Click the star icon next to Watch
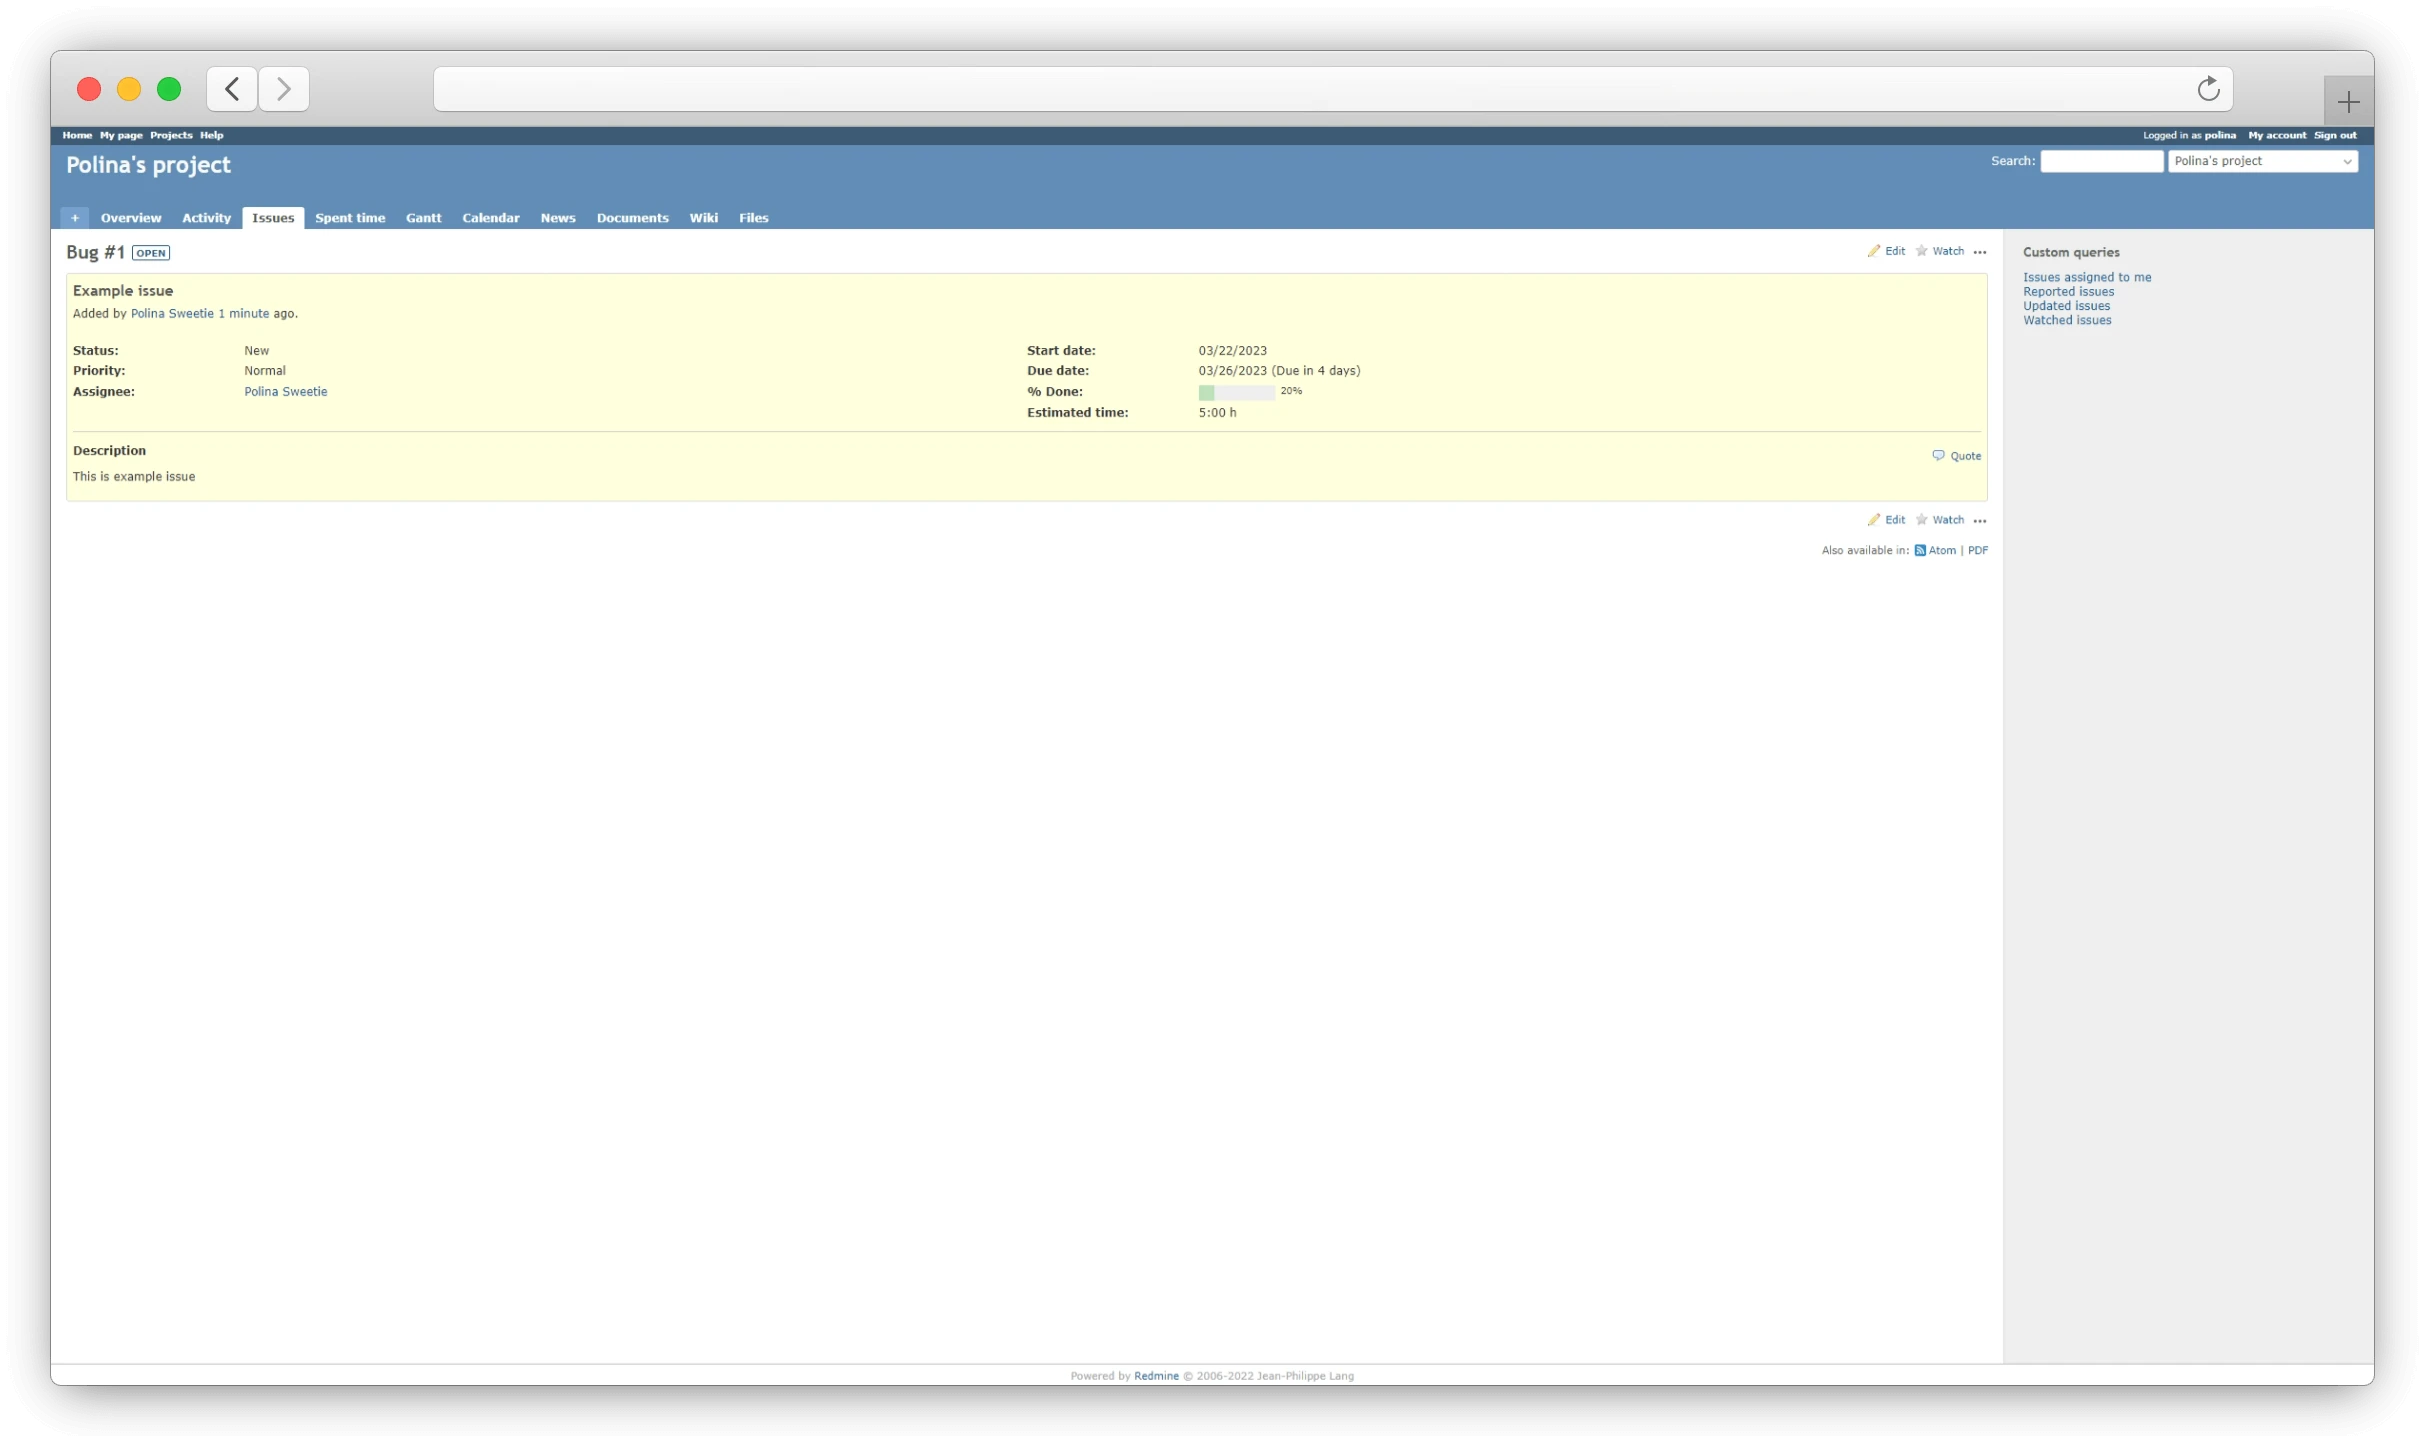This screenshot has width=2425, height=1436. pos(1922,251)
